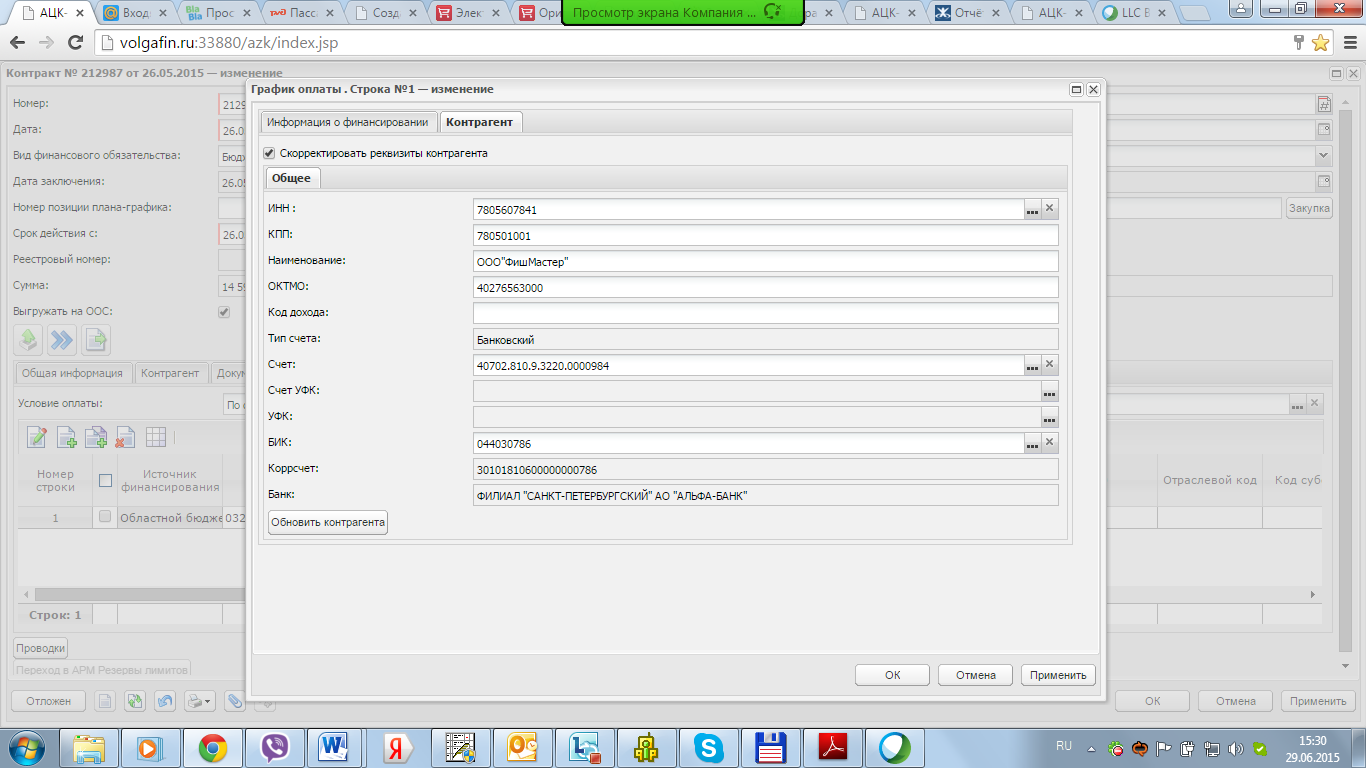Screen dimensions: 1366x768
Task: Click the Обновить контрагента button
Action: (327, 523)
